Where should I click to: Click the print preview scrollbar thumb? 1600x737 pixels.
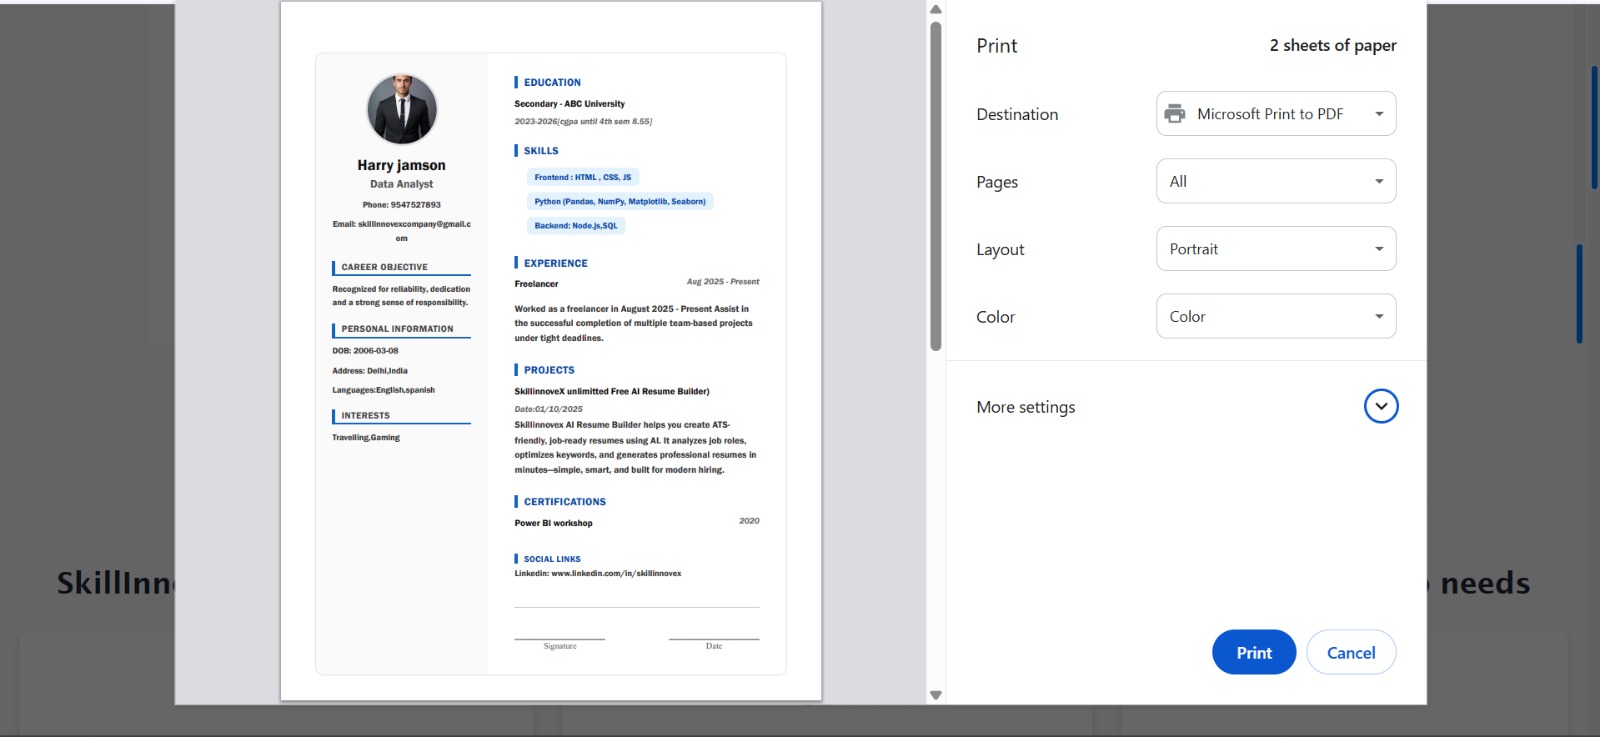pos(936,185)
